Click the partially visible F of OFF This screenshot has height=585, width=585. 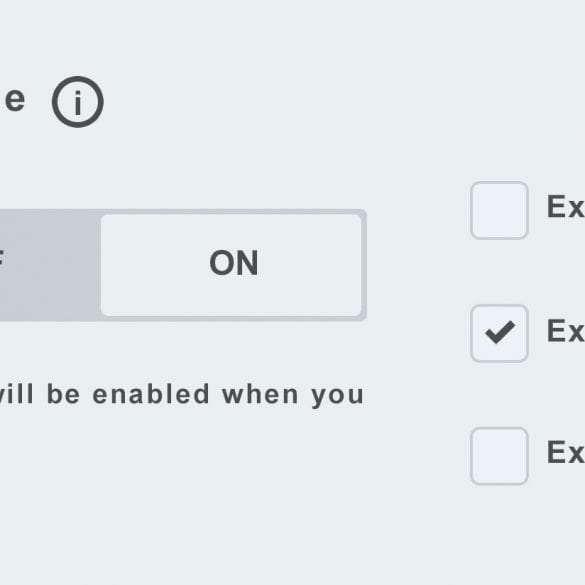[x=1, y=258]
